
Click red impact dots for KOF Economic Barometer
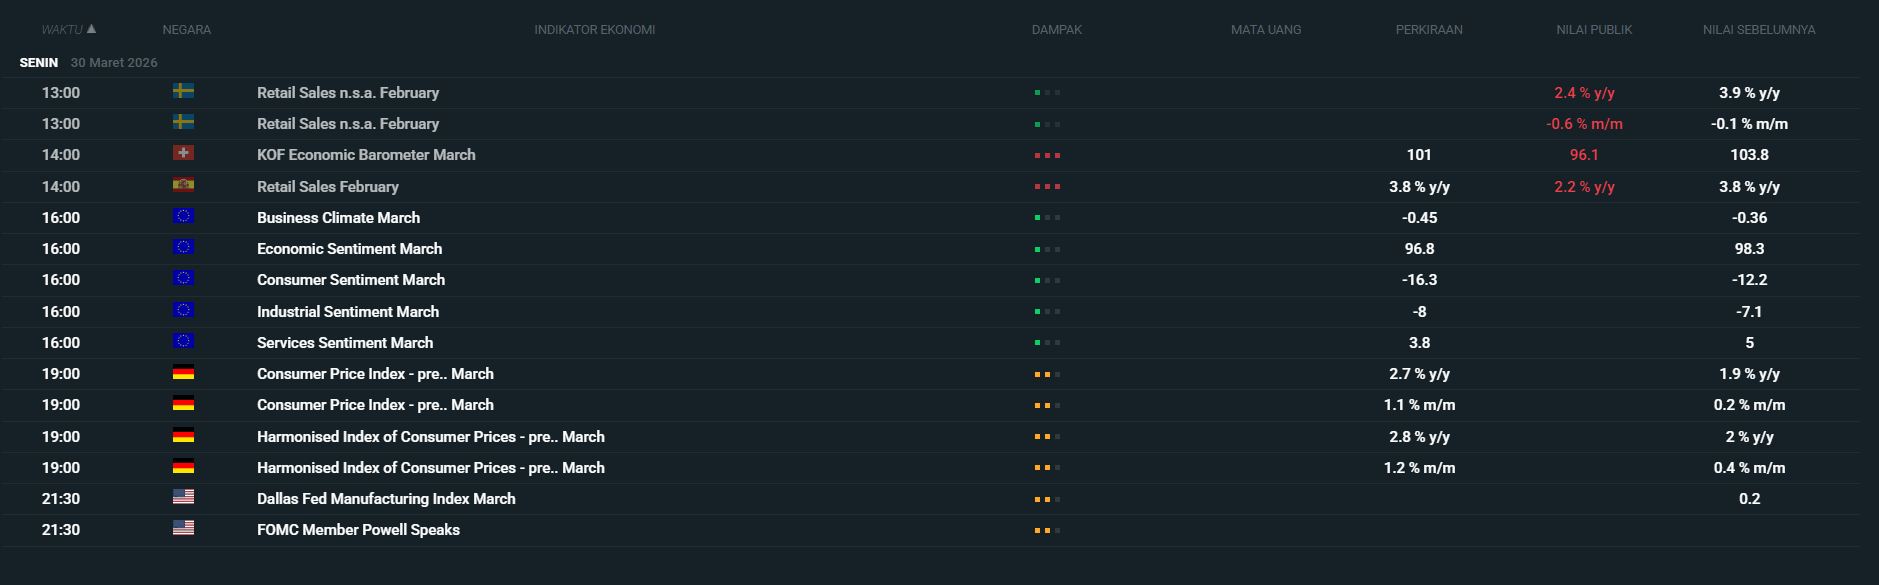(x=1047, y=156)
